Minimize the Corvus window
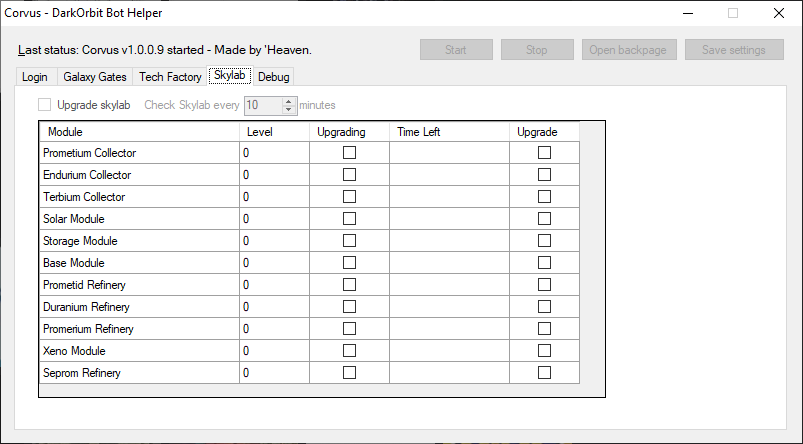803x444 pixels. [x=688, y=13]
